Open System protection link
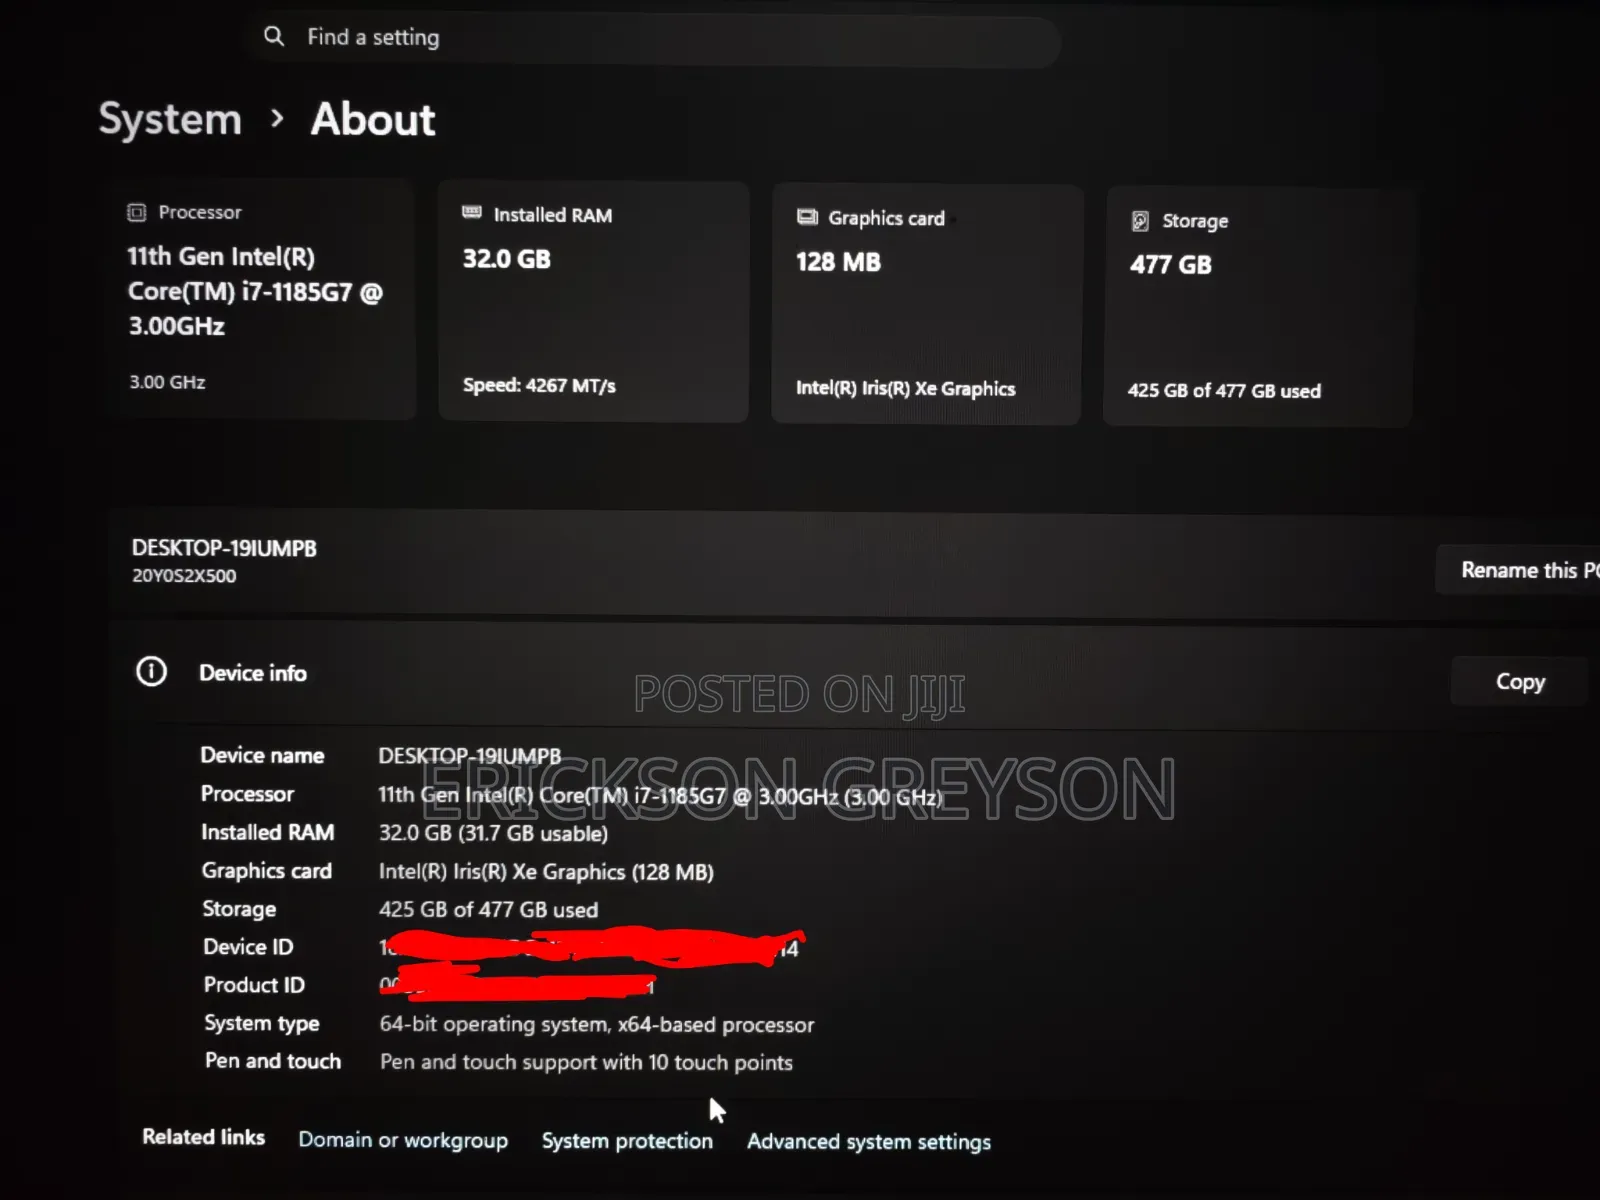Viewport: 1600px width, 1200px height. pos(627,1141)
